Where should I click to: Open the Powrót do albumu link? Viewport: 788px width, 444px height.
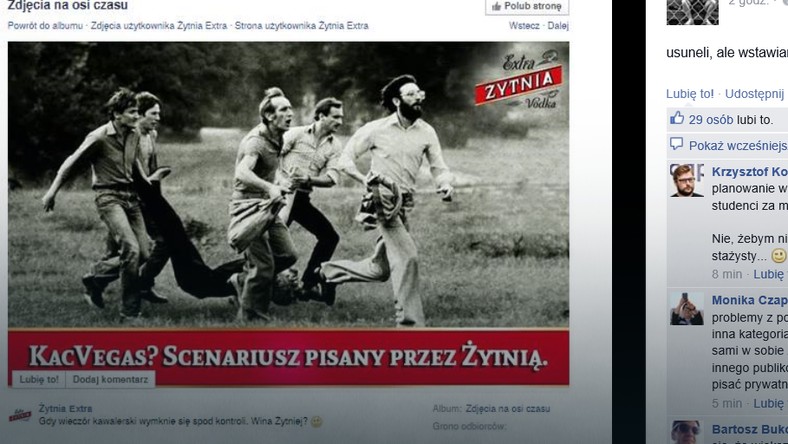[45, 26]
